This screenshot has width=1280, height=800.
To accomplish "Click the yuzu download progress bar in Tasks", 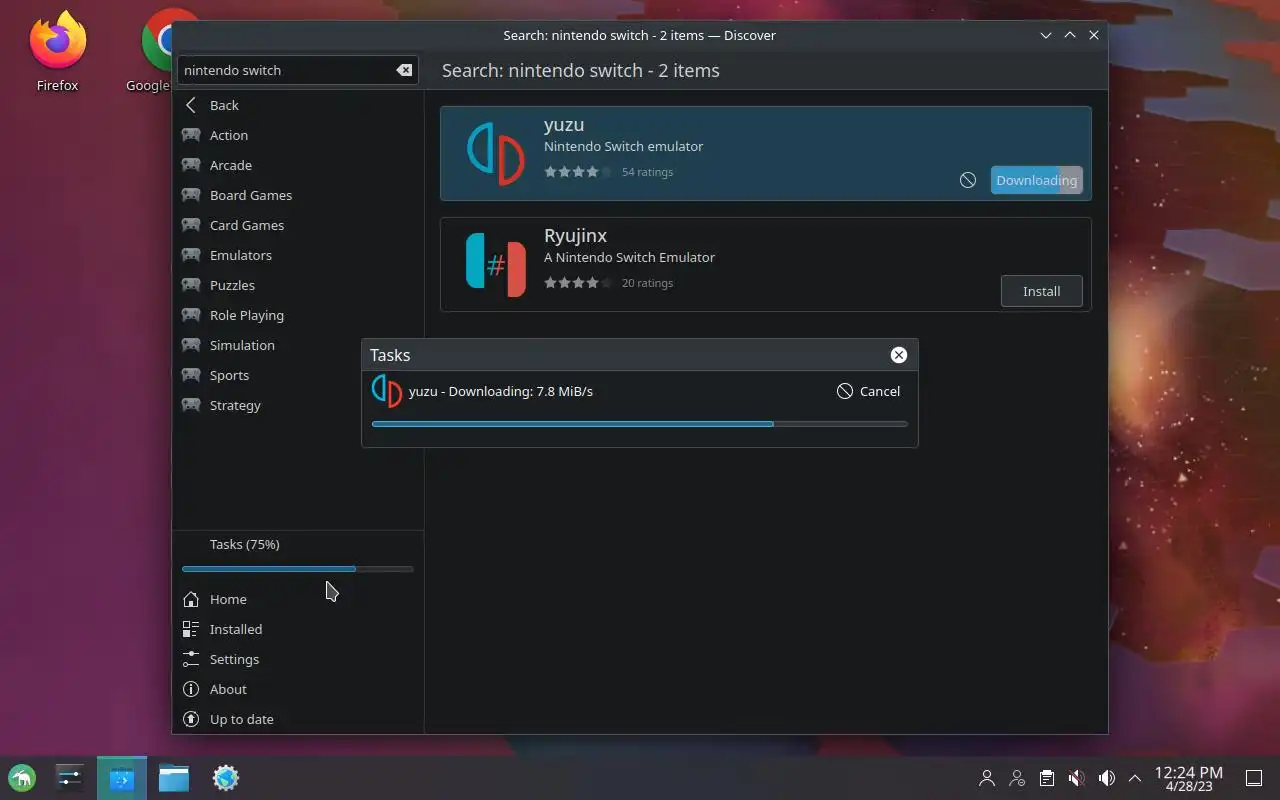I will tap(639, 424).
